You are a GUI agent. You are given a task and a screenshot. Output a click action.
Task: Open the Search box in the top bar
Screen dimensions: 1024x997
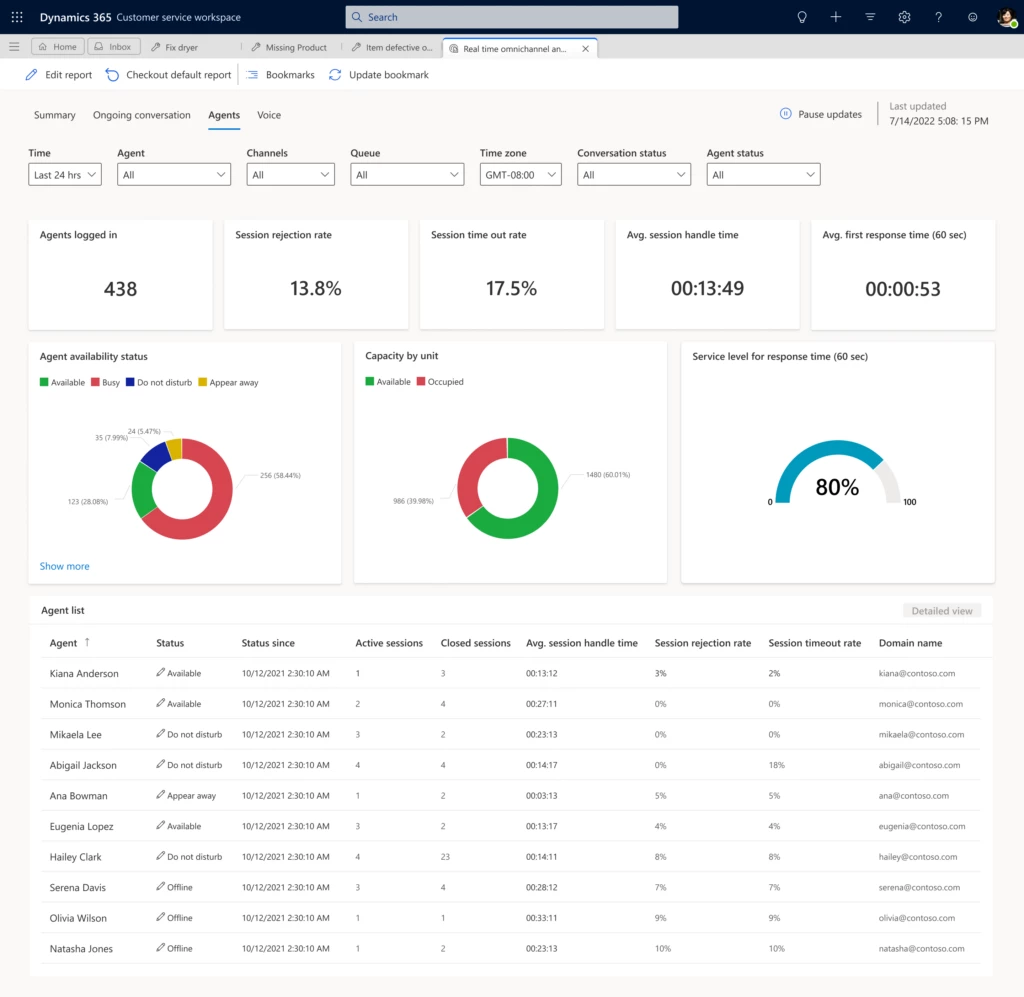511,16
